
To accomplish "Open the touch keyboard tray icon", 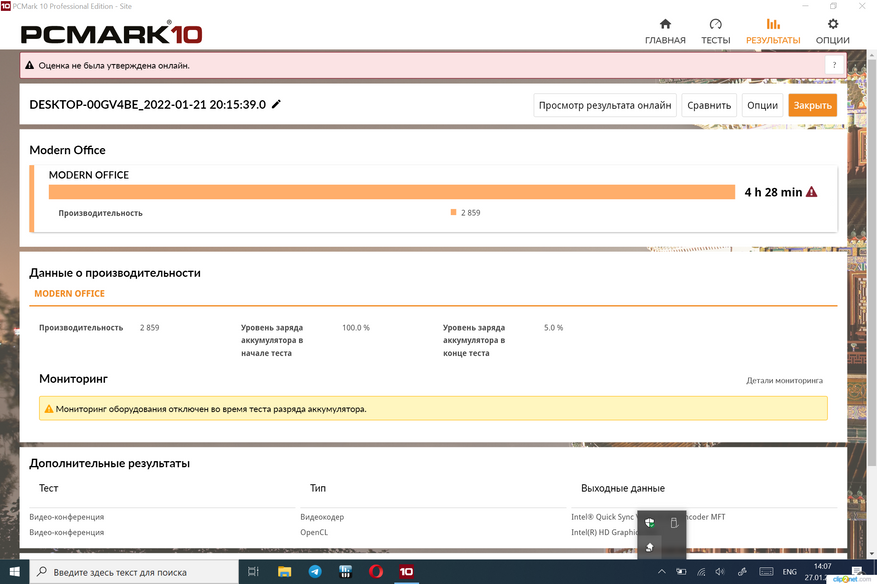I will (x=766, y=572).
